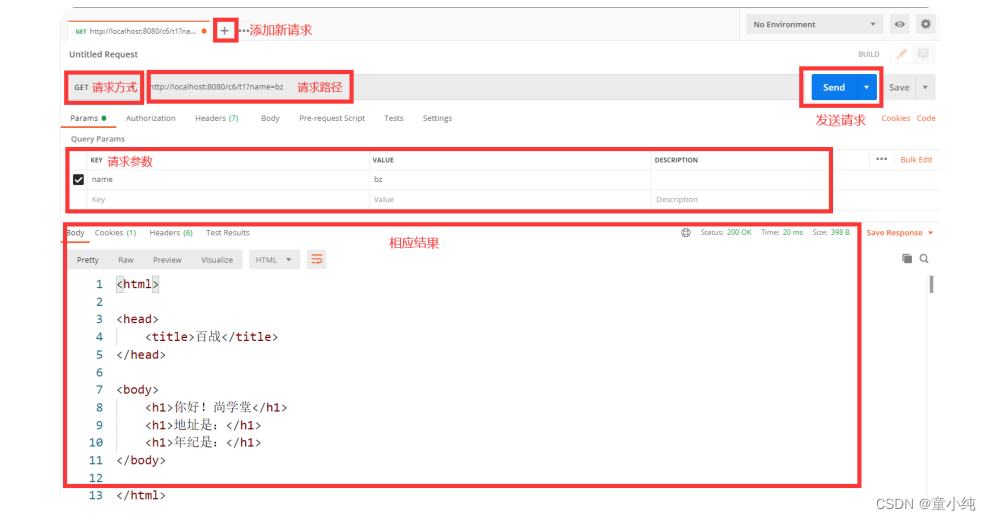
Task: Select the response Body tab
Action: [75, 233]
